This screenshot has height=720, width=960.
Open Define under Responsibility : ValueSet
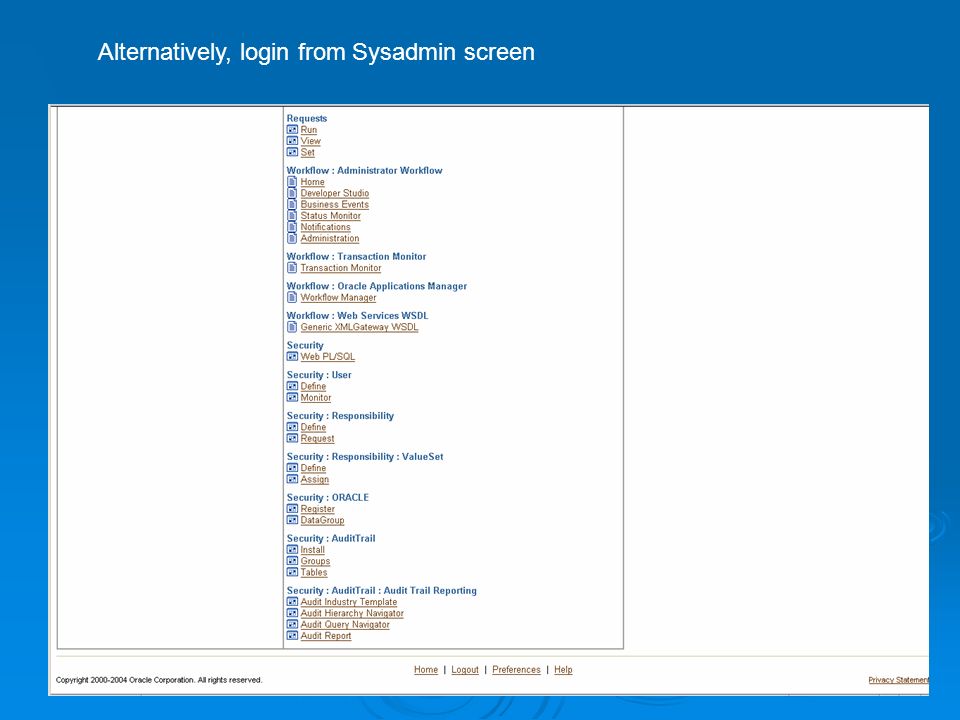click(313, 468)
